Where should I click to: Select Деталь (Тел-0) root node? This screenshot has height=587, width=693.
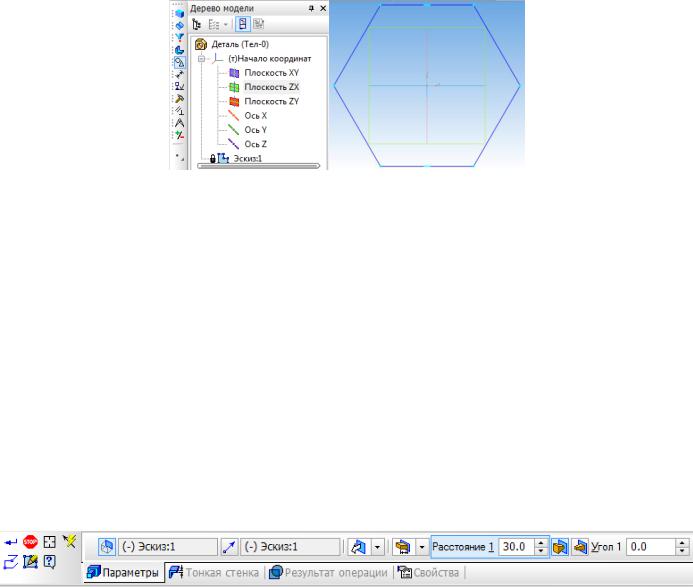click(240, 44)
